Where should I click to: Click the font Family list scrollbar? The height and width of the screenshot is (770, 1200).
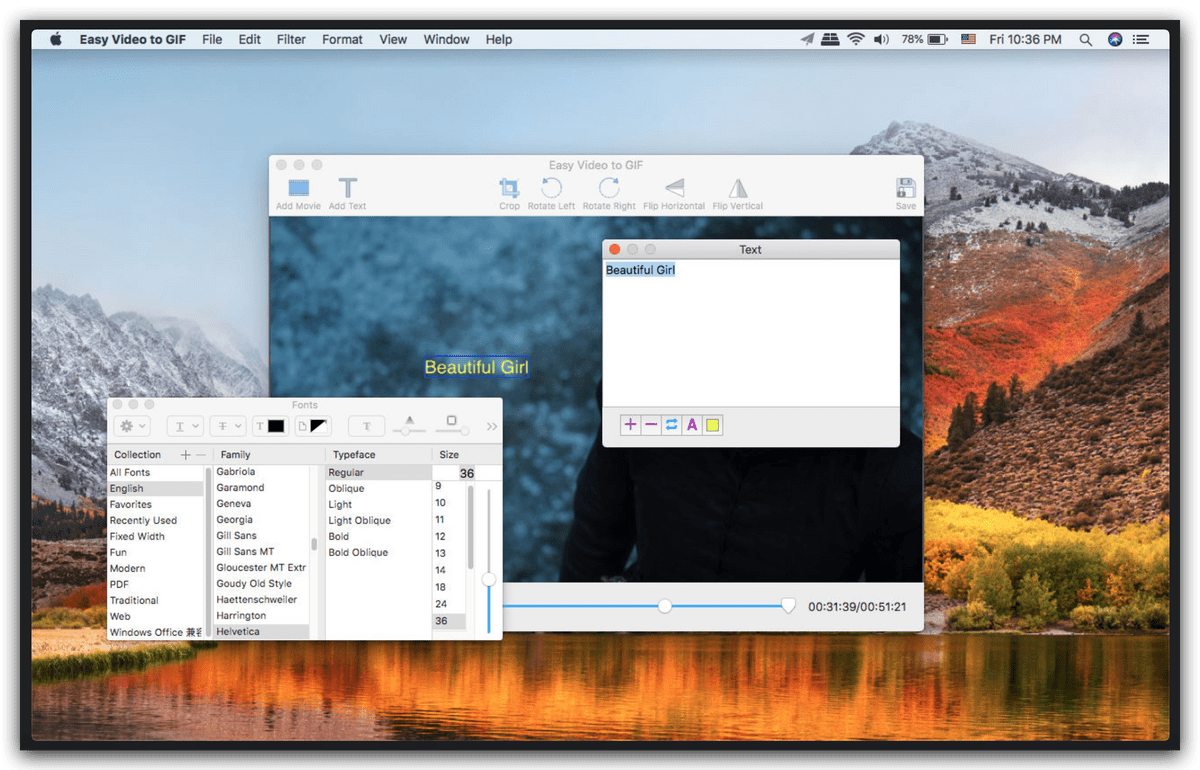(x=315, y=544)
